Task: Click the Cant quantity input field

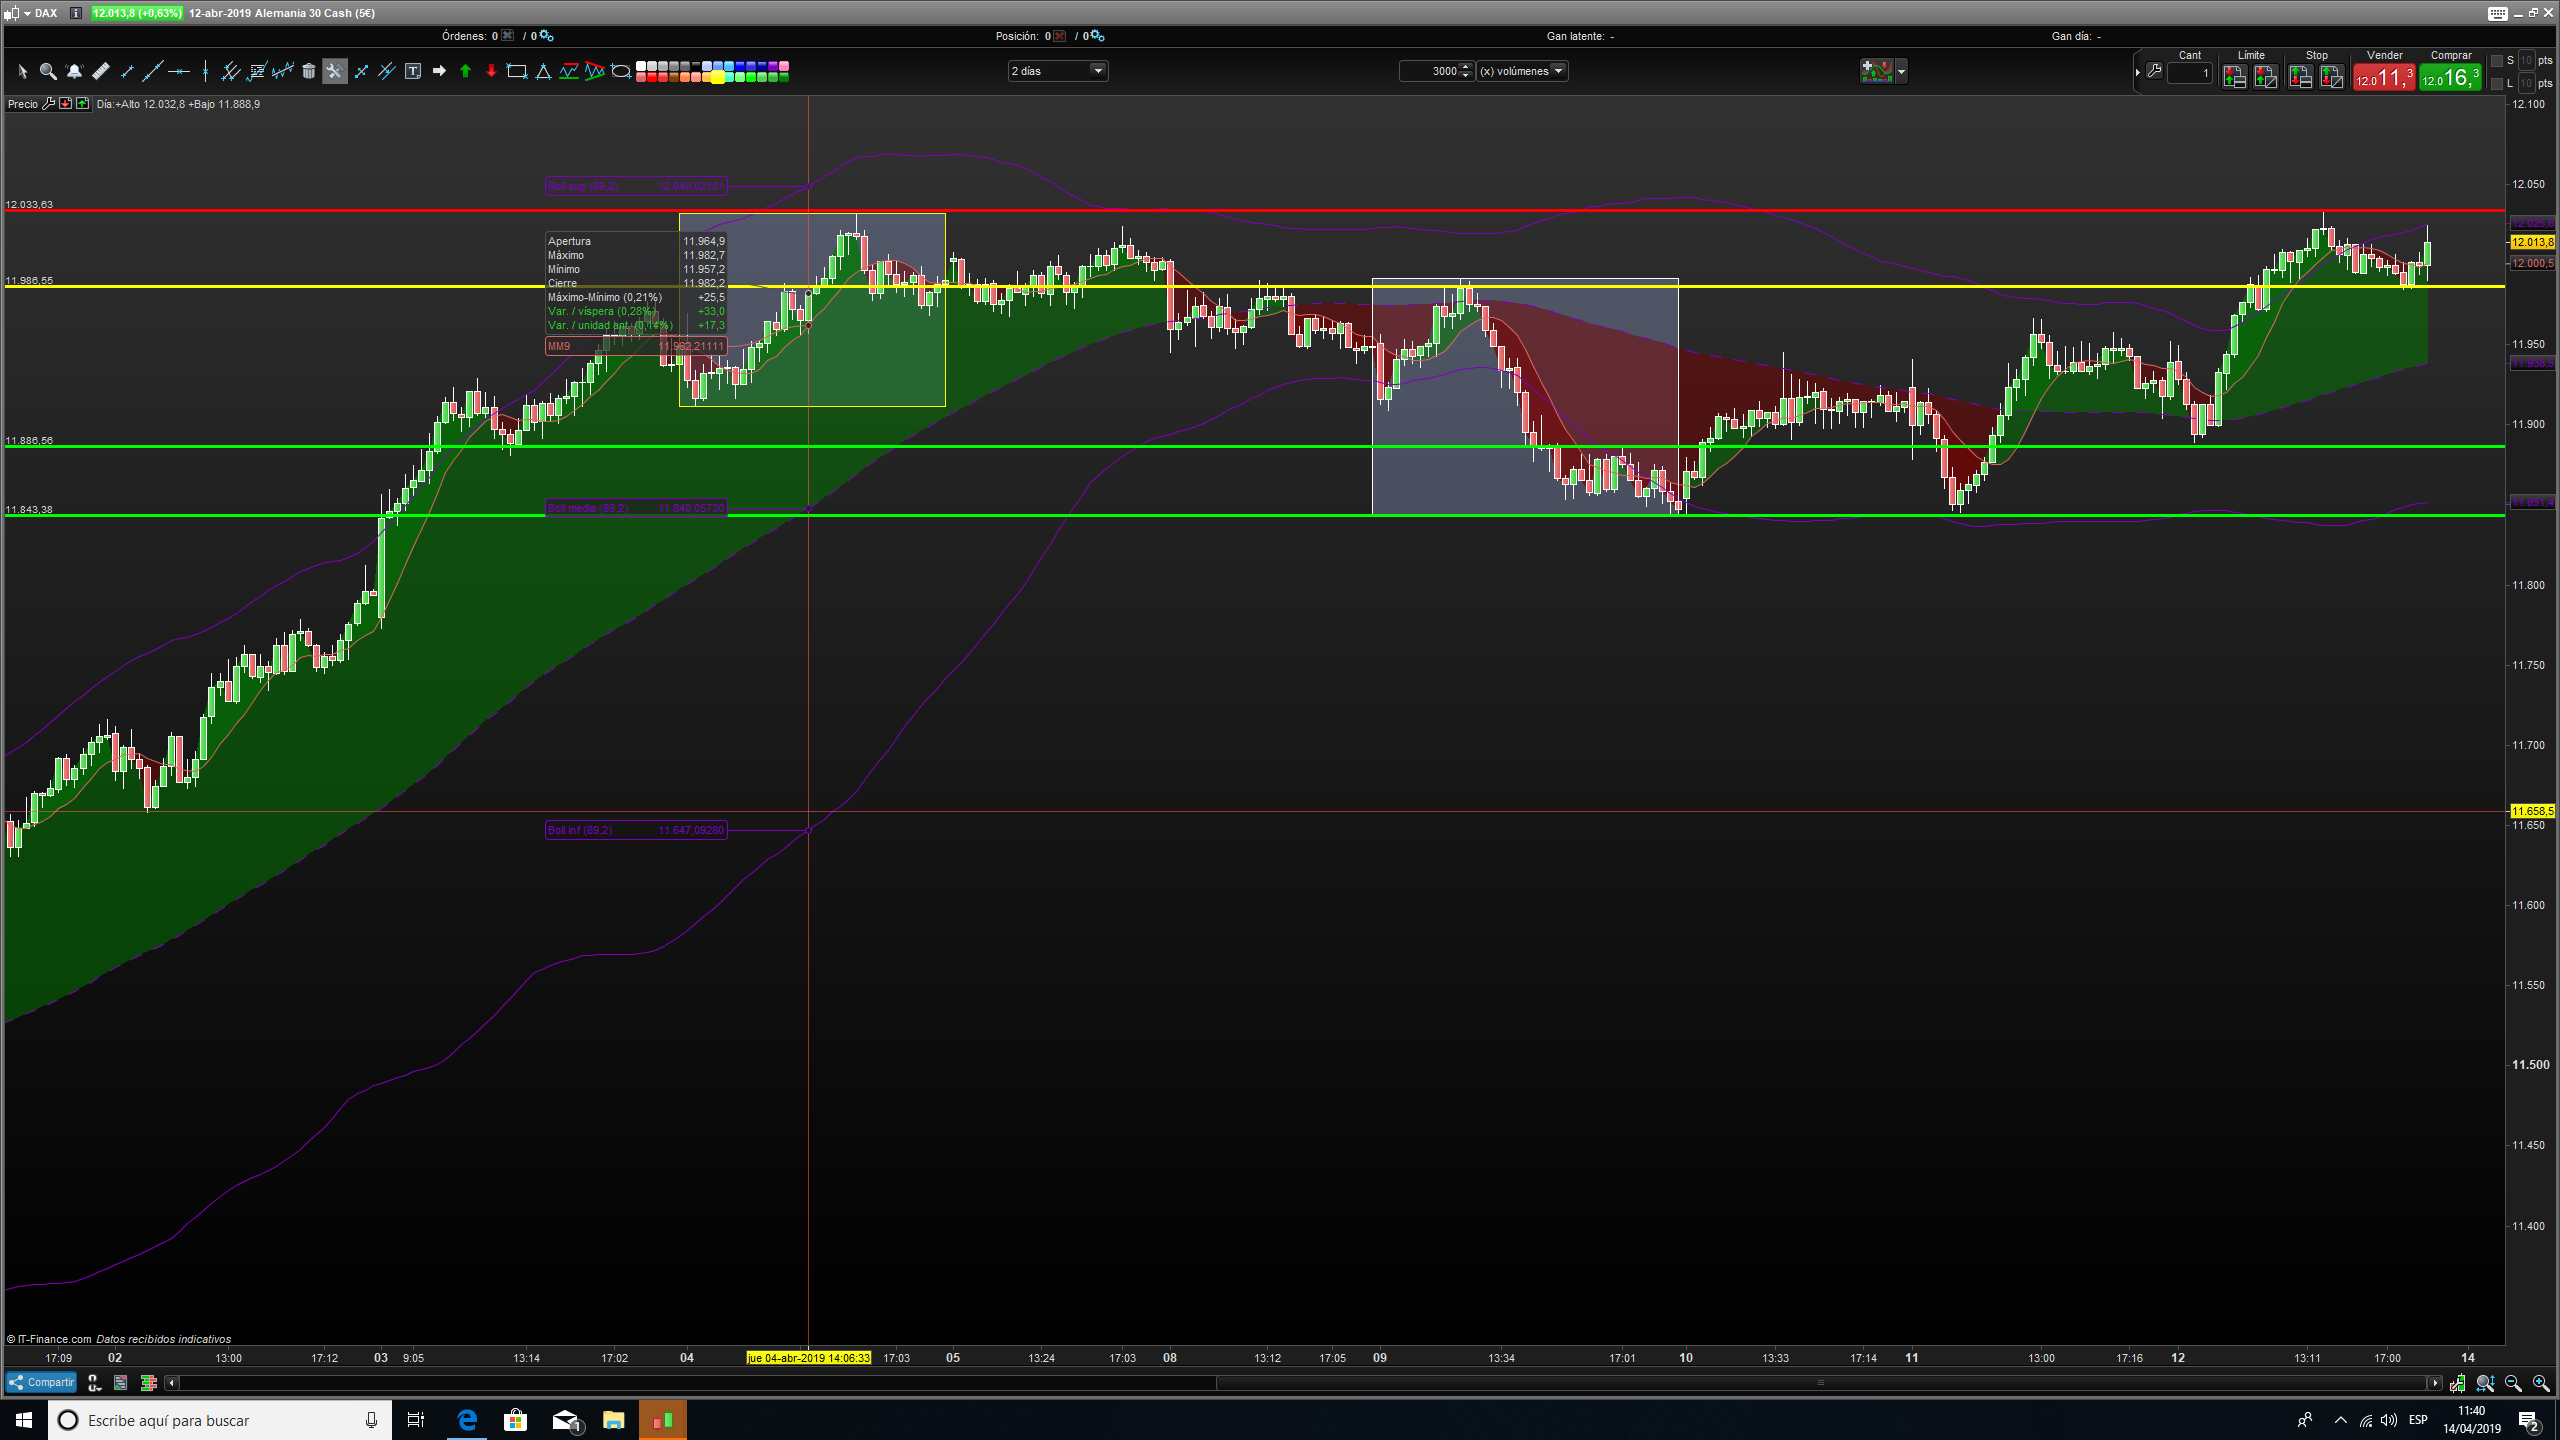Action: 2189,73
